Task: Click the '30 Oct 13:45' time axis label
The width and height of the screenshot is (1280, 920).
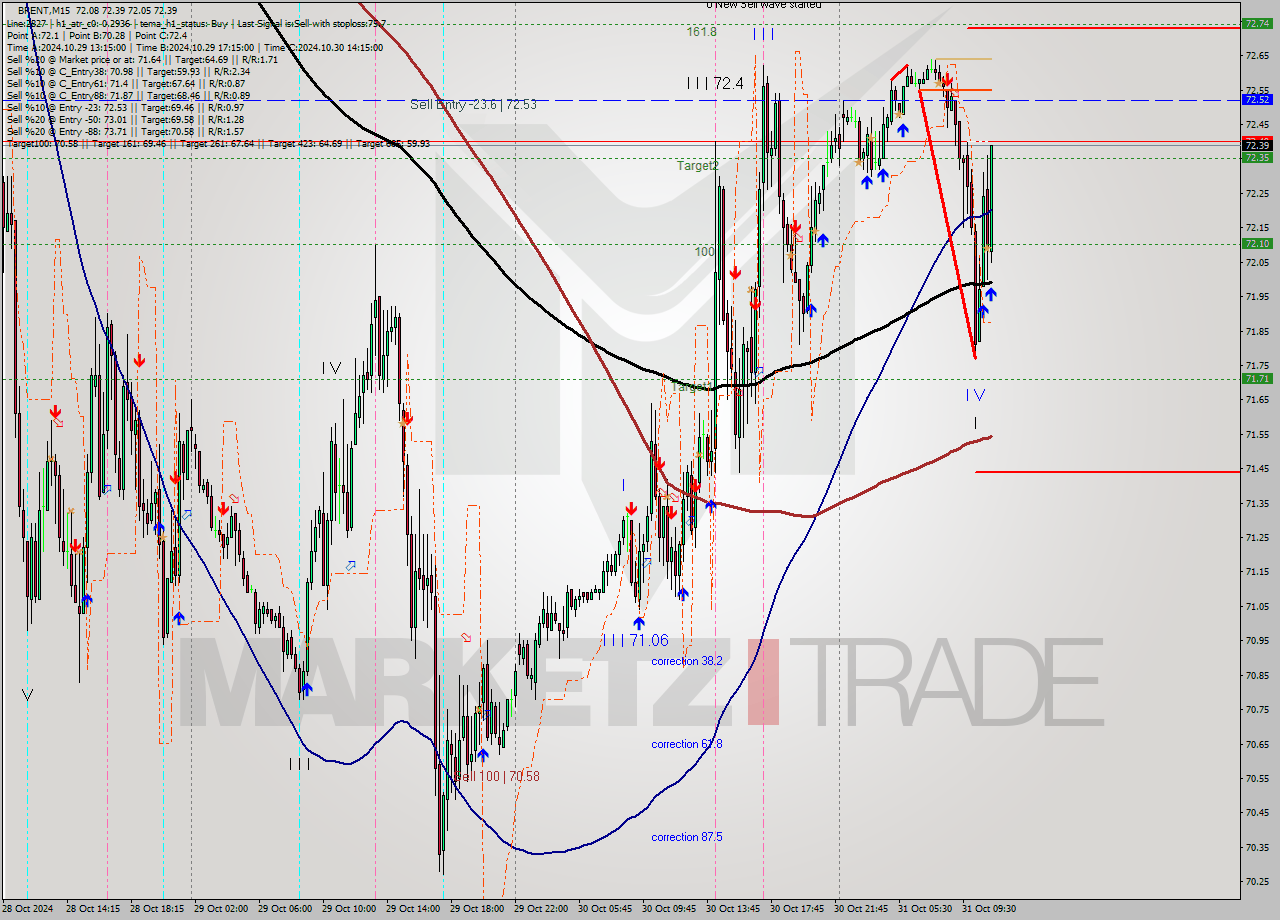Action: [x=733, y=909]
